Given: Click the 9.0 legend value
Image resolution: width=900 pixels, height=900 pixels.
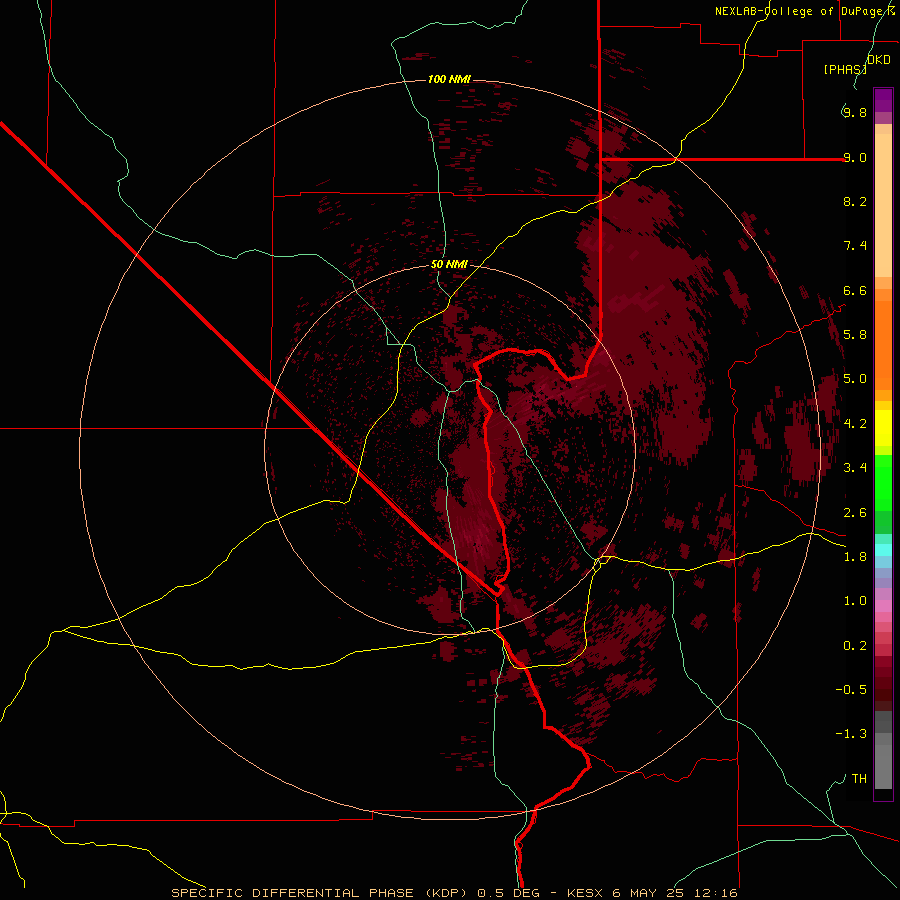Looking at the screenshot, I should coord(855,157).
